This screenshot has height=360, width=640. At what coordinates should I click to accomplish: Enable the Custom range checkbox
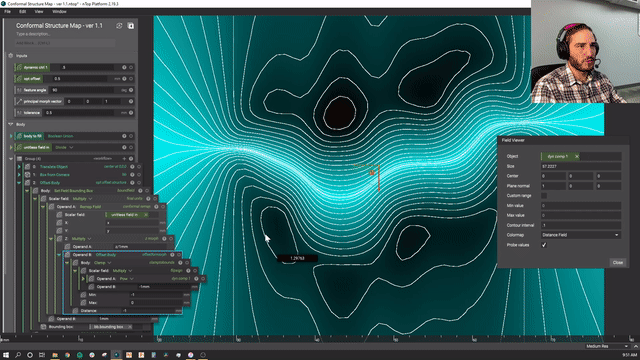544,196
